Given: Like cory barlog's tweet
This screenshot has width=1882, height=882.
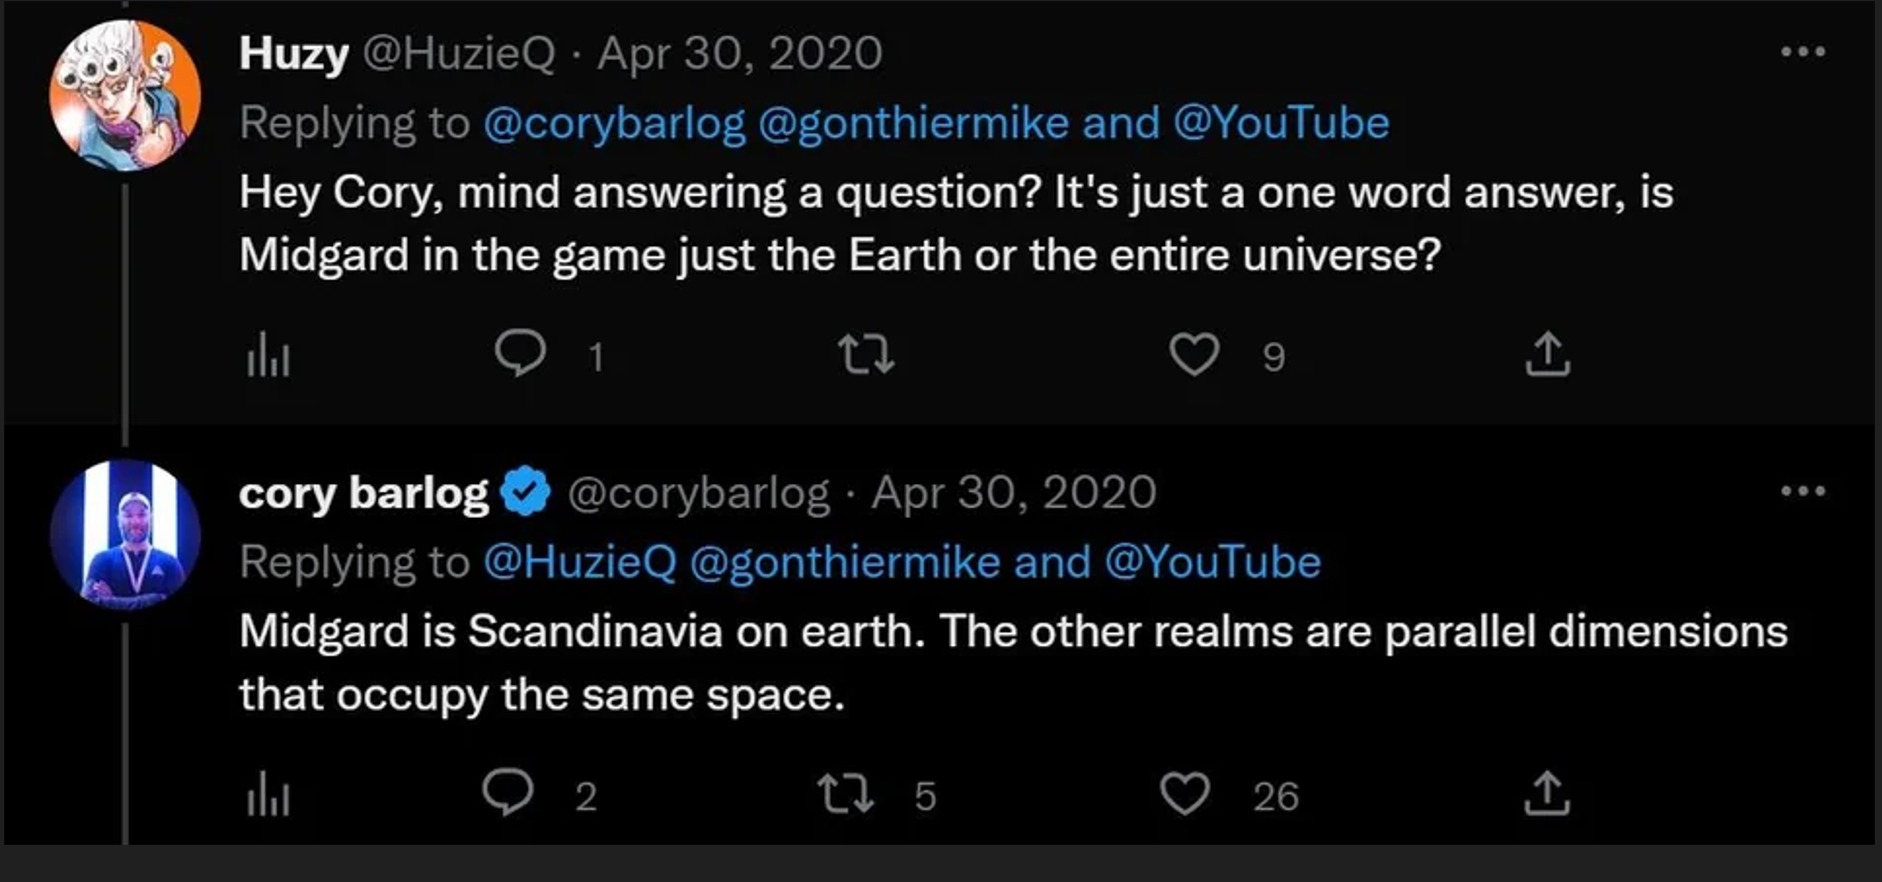Looking at the screenshot, I should (x=1185, y=794).
